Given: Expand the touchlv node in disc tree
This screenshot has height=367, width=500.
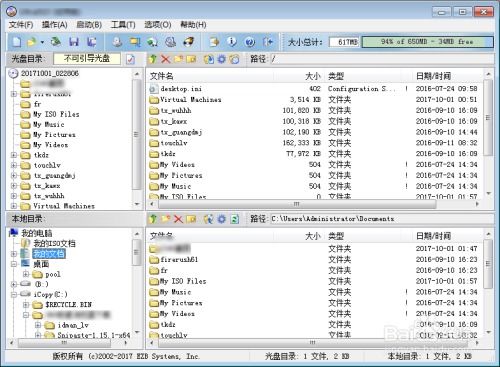Looking at the screenshot, I should [x=14, y=165].
